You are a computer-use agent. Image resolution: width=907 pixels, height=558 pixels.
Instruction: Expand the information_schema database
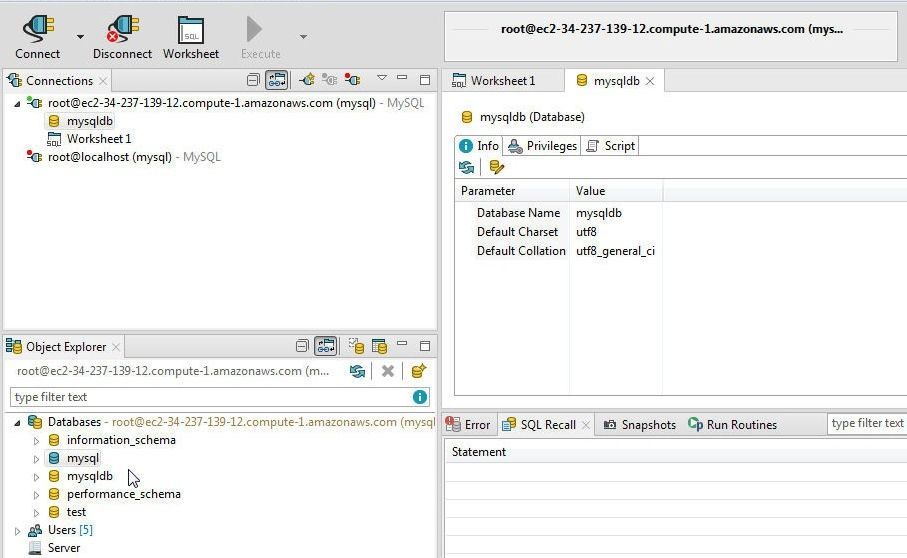pos(36,441)
